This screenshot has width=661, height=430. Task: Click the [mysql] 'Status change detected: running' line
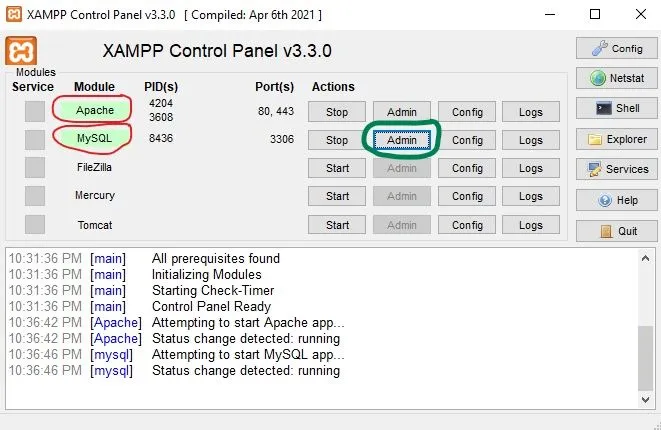(246, 371)
